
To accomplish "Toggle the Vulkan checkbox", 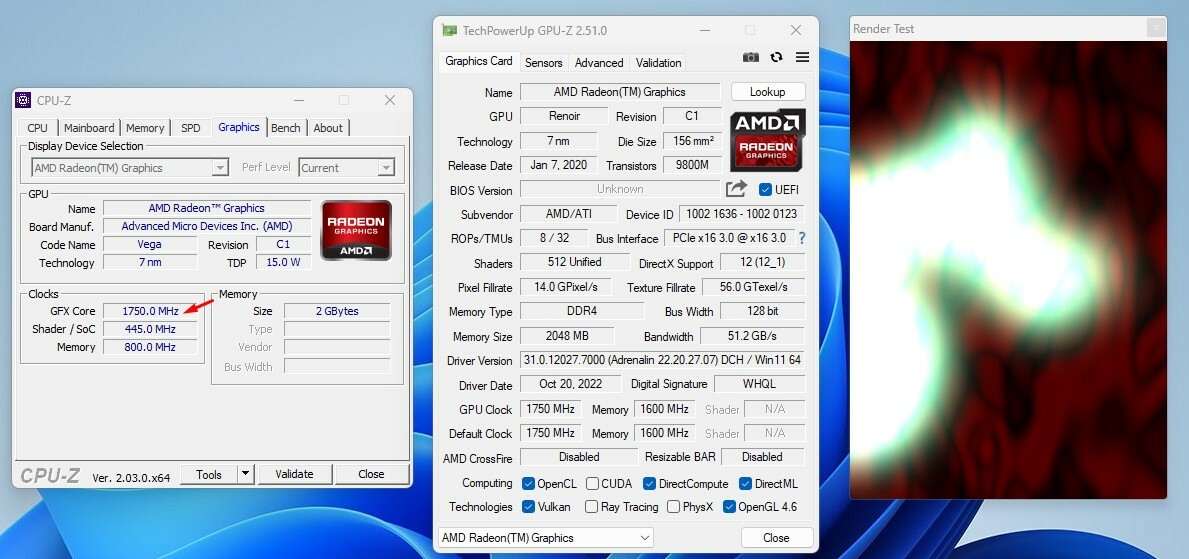I will point(529,507).
